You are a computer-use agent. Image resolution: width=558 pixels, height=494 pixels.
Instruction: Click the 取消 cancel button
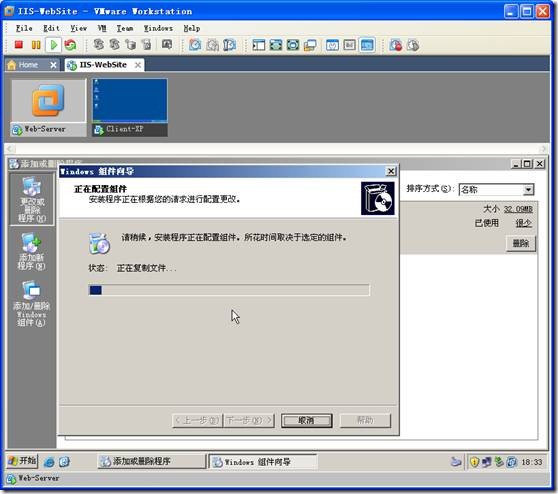[307, 420]
